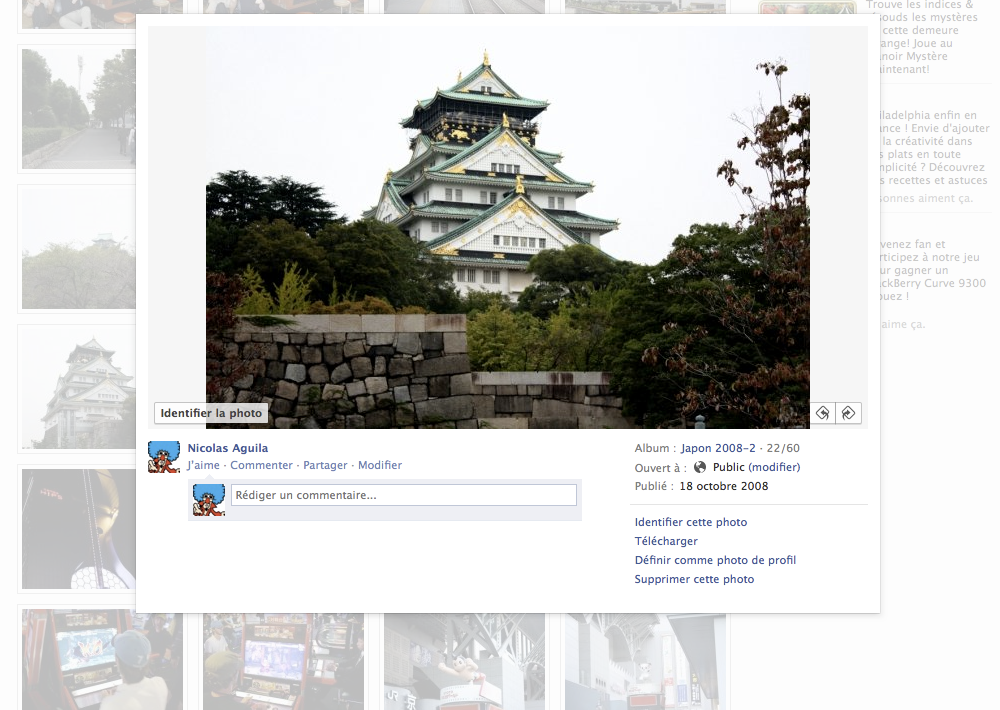Open the dark thumbnail in the left column

pyautogui.click(x=78, y=529)
